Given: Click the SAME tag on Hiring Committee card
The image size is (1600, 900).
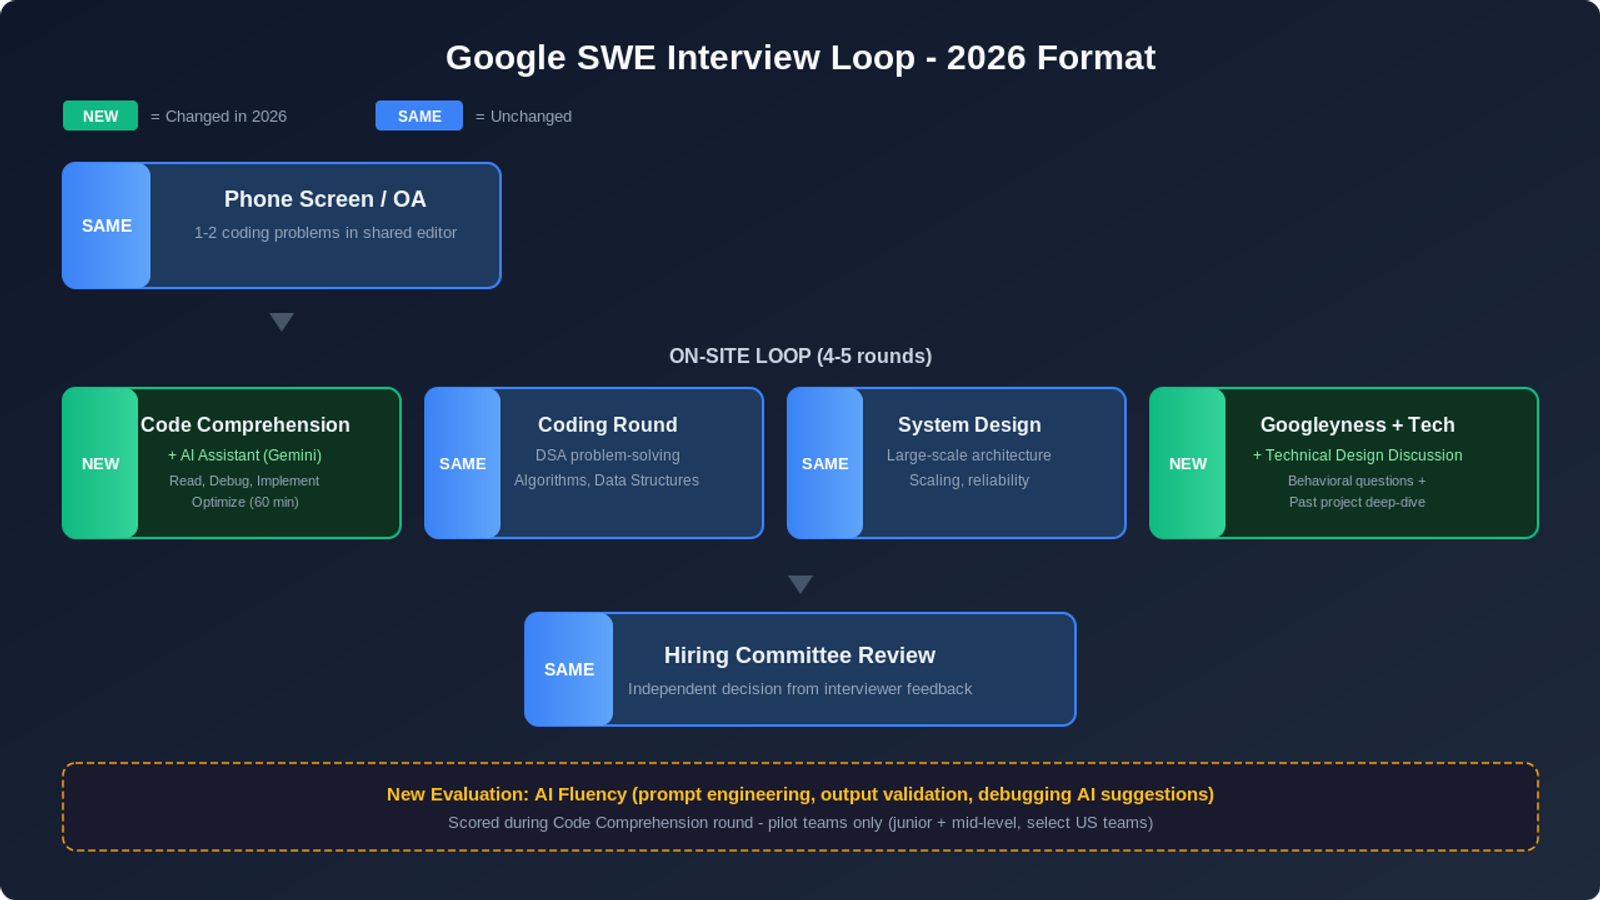Looking at the screenshot, I should [569, 670].
